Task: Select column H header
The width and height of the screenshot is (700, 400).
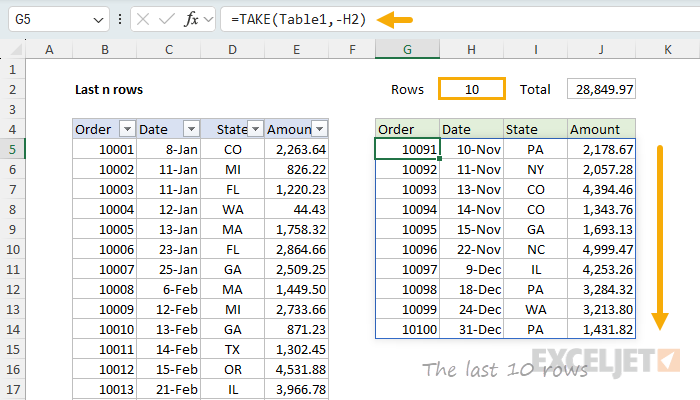Action: (471, 50)
